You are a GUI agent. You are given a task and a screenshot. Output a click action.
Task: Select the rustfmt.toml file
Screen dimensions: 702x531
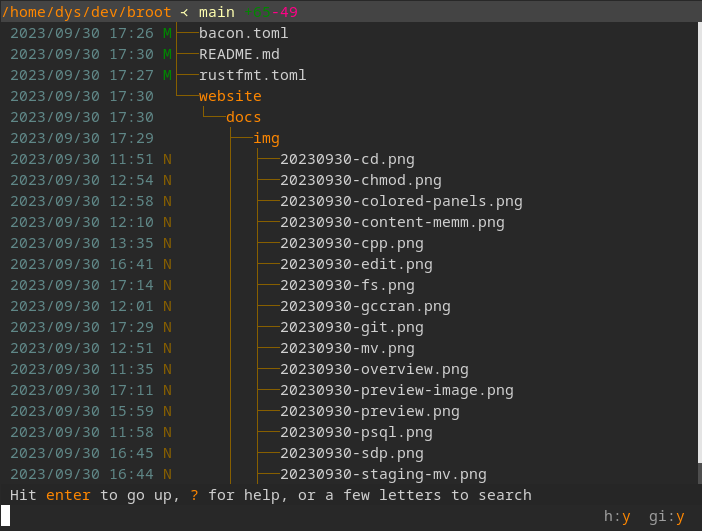click(253, 75)
